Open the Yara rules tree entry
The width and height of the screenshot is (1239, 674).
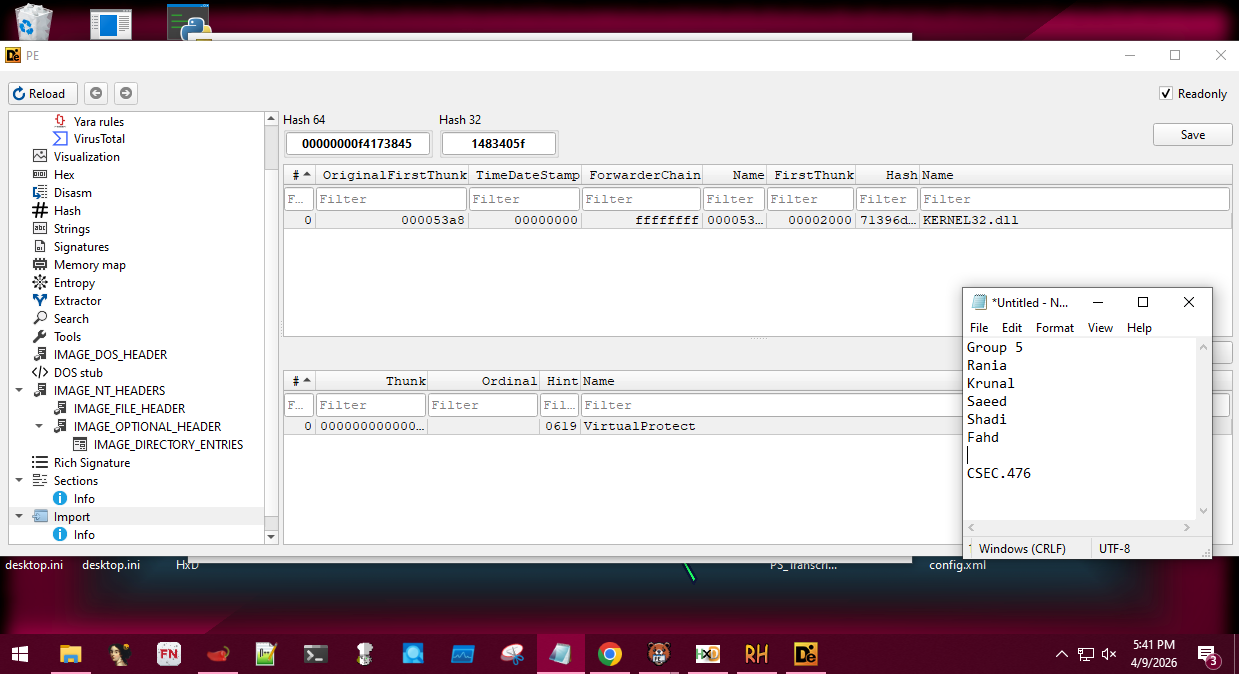[x=98, y=121]
